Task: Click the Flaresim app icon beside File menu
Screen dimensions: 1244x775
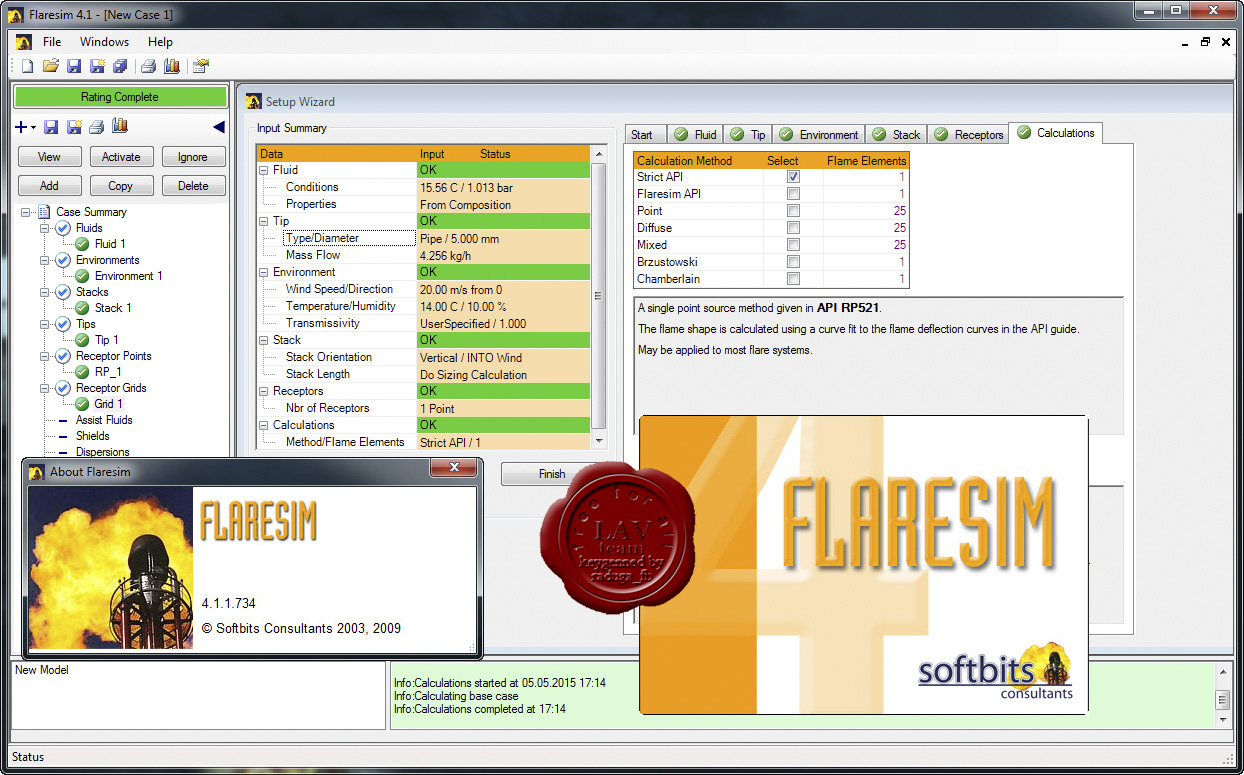Action: point(24,42)
